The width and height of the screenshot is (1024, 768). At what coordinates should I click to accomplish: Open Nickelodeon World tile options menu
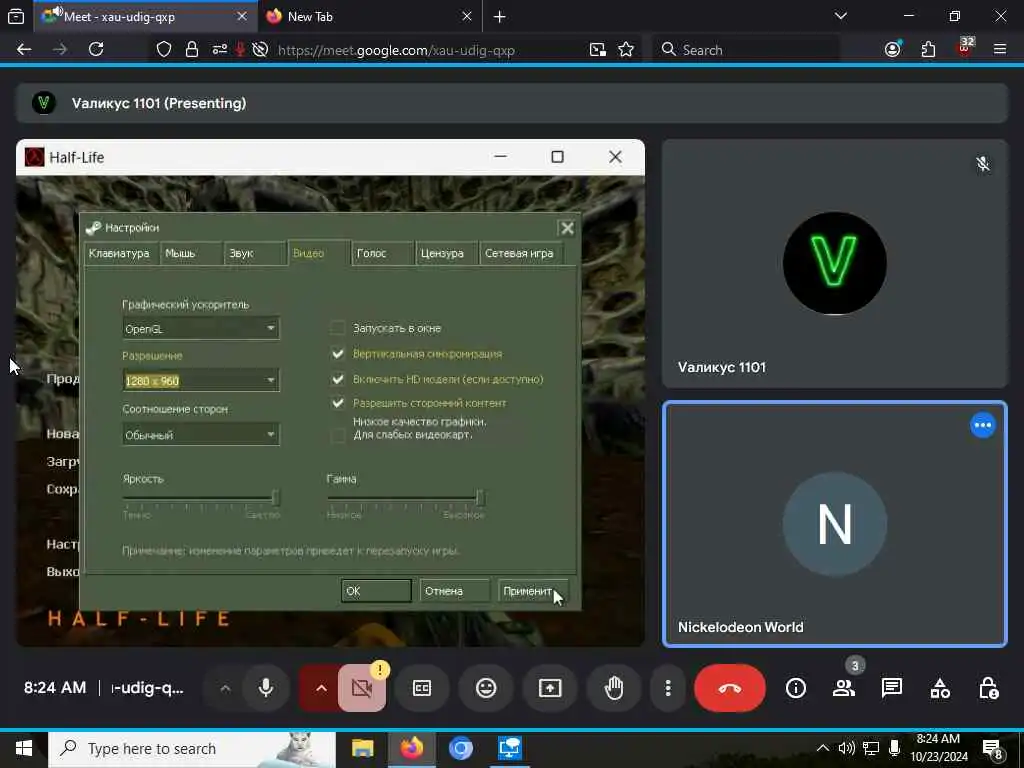pos(982,425)
